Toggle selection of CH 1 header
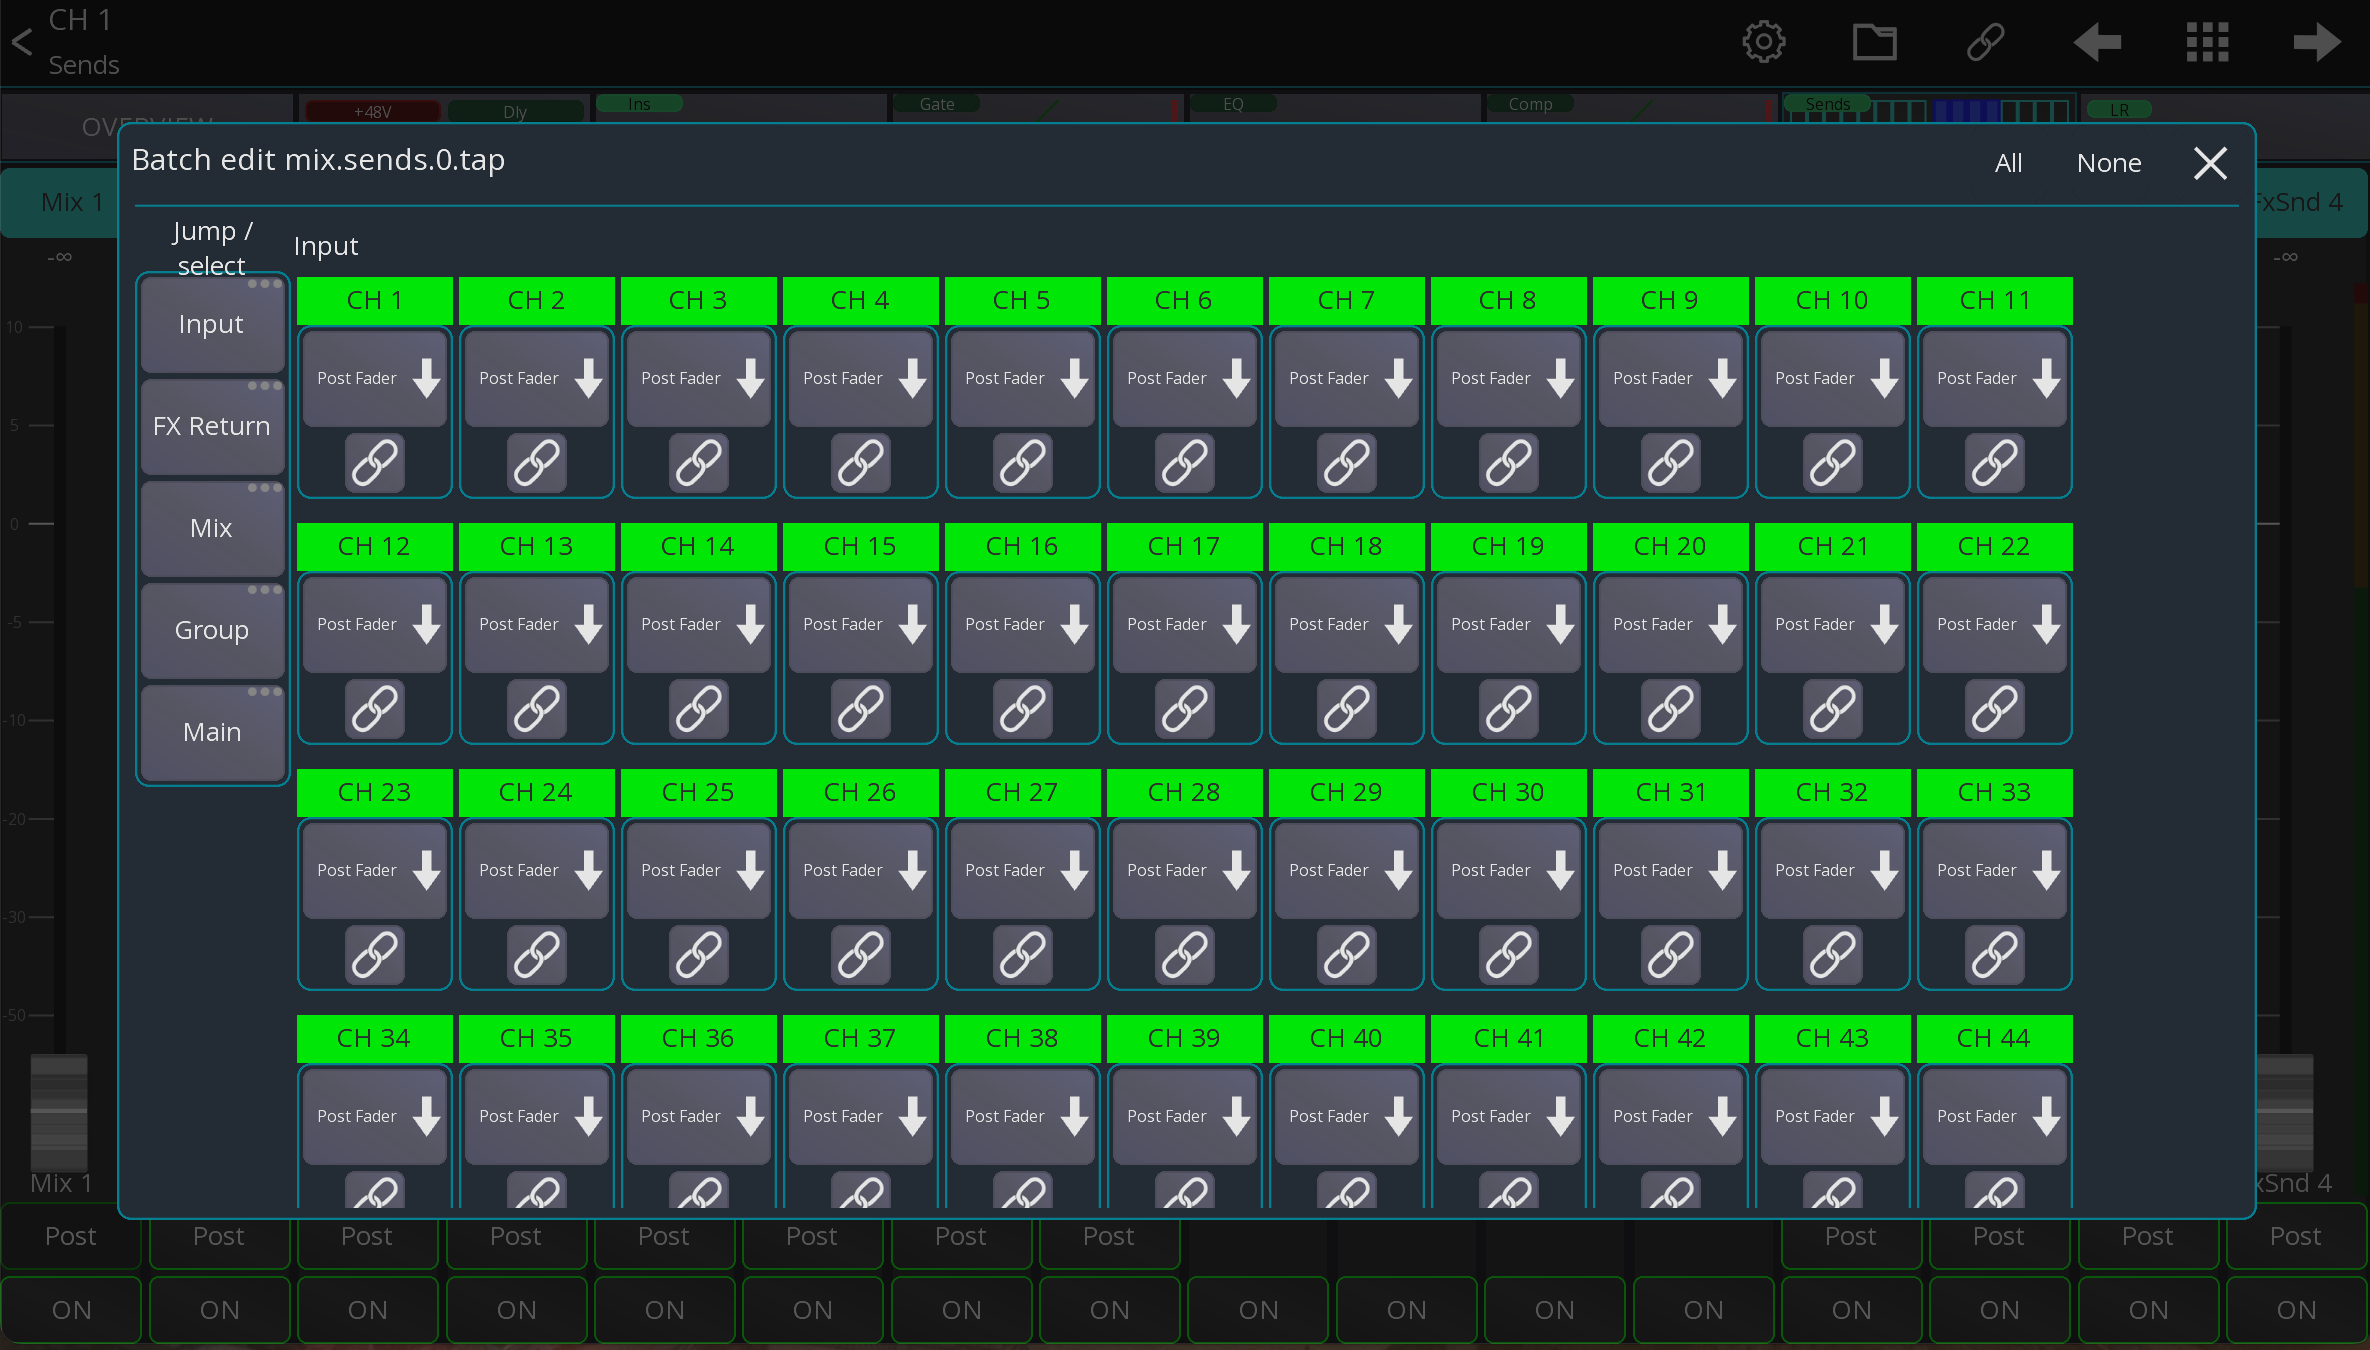2370x1350 pixels. (375, 301)
